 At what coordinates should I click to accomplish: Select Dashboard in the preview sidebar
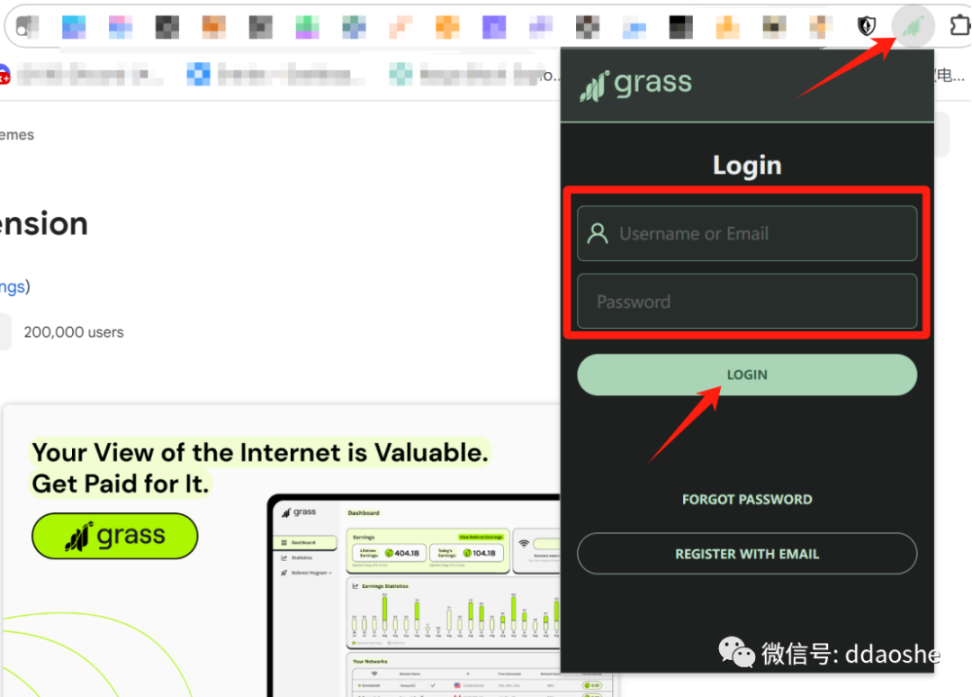pyautogui.click(x=302, y=543)
